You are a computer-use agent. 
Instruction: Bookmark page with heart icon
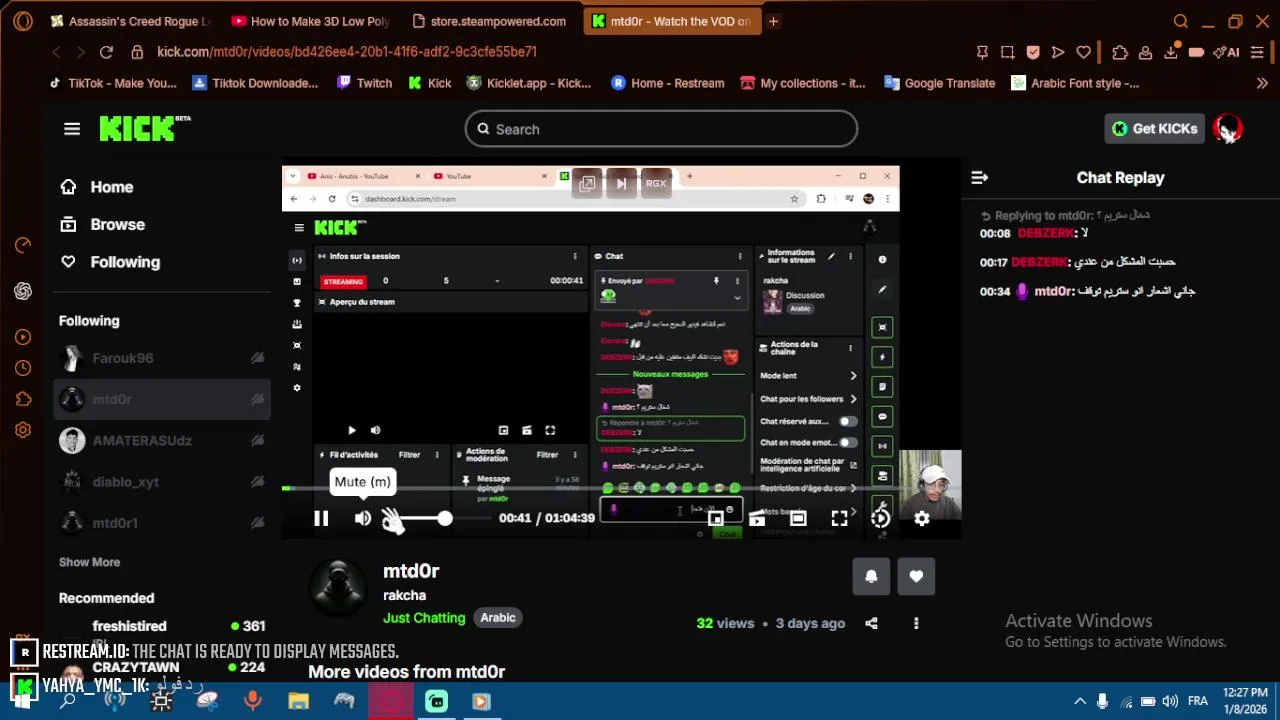pos(1084,52)
